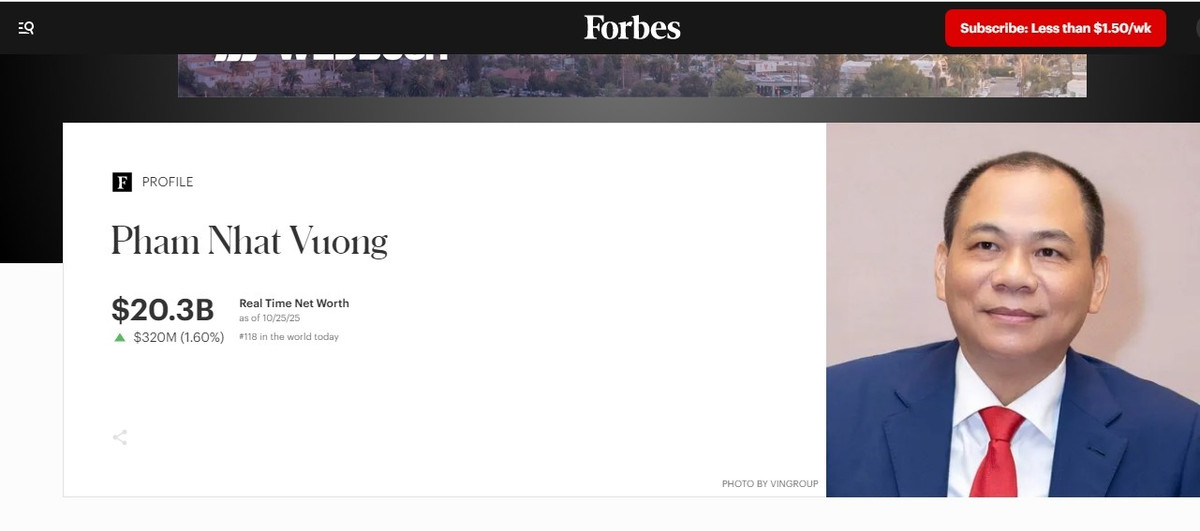
Task: Click the $320M (1.60%) change value
Action: pos(179,338)
